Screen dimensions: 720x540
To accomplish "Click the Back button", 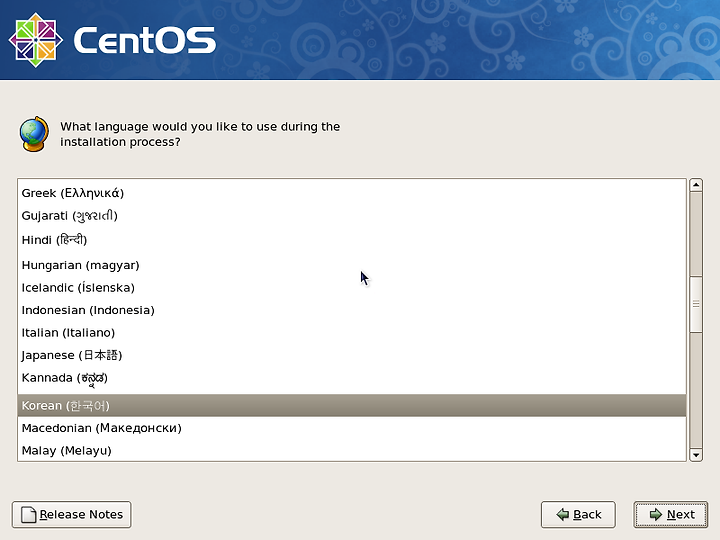I will point(578,514).
